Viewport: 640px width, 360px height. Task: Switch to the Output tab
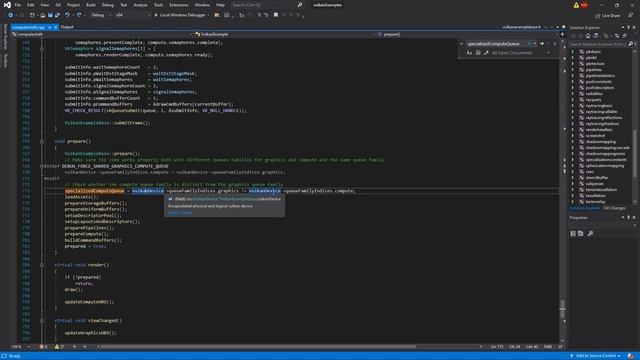(67, 27)
